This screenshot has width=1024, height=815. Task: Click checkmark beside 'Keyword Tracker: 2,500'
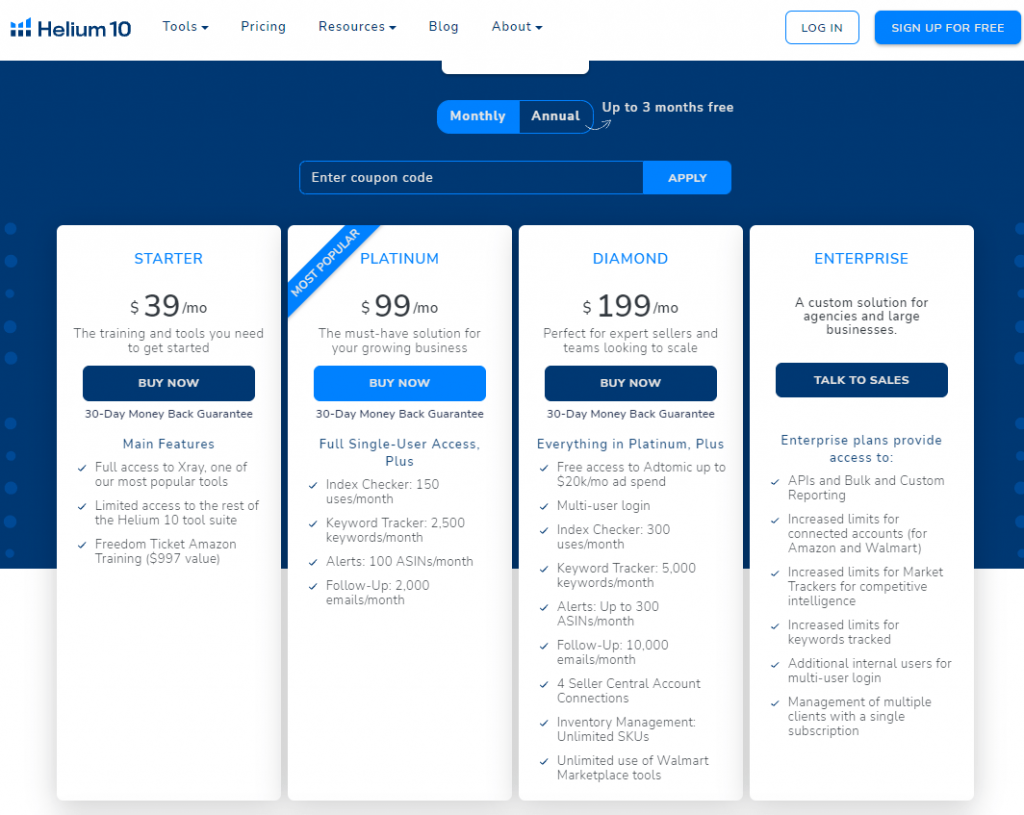pyautogui.click(x=313, y=524)
